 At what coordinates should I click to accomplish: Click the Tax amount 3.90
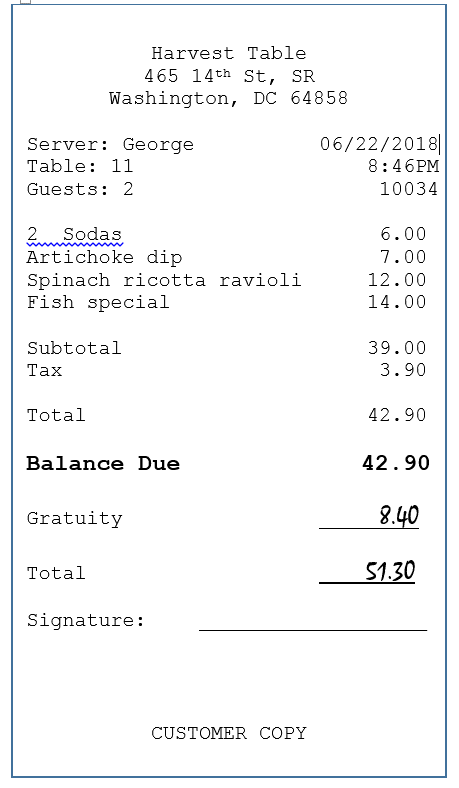pyautogui.click(x=403, y=370)
